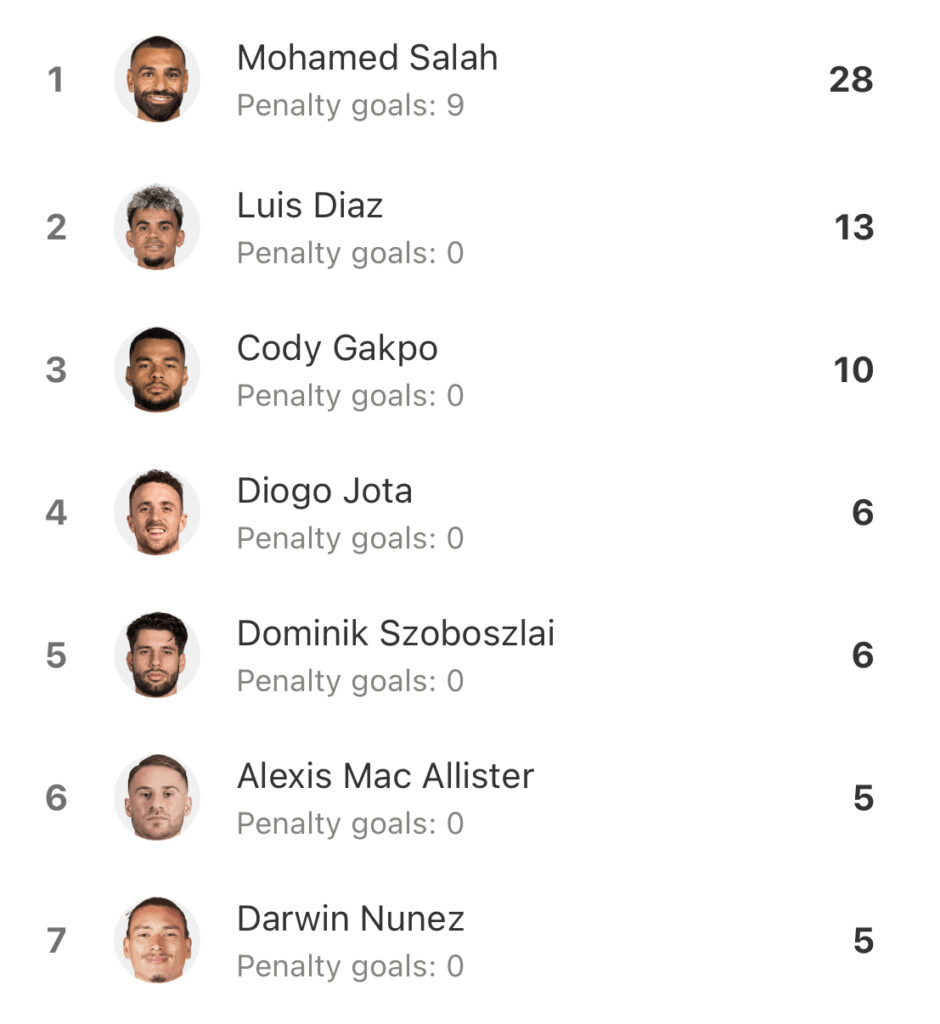Click rank number 4 beside Diogo Jota
The width and height of the screenshot is (940, 1024).
coord(56,513)
